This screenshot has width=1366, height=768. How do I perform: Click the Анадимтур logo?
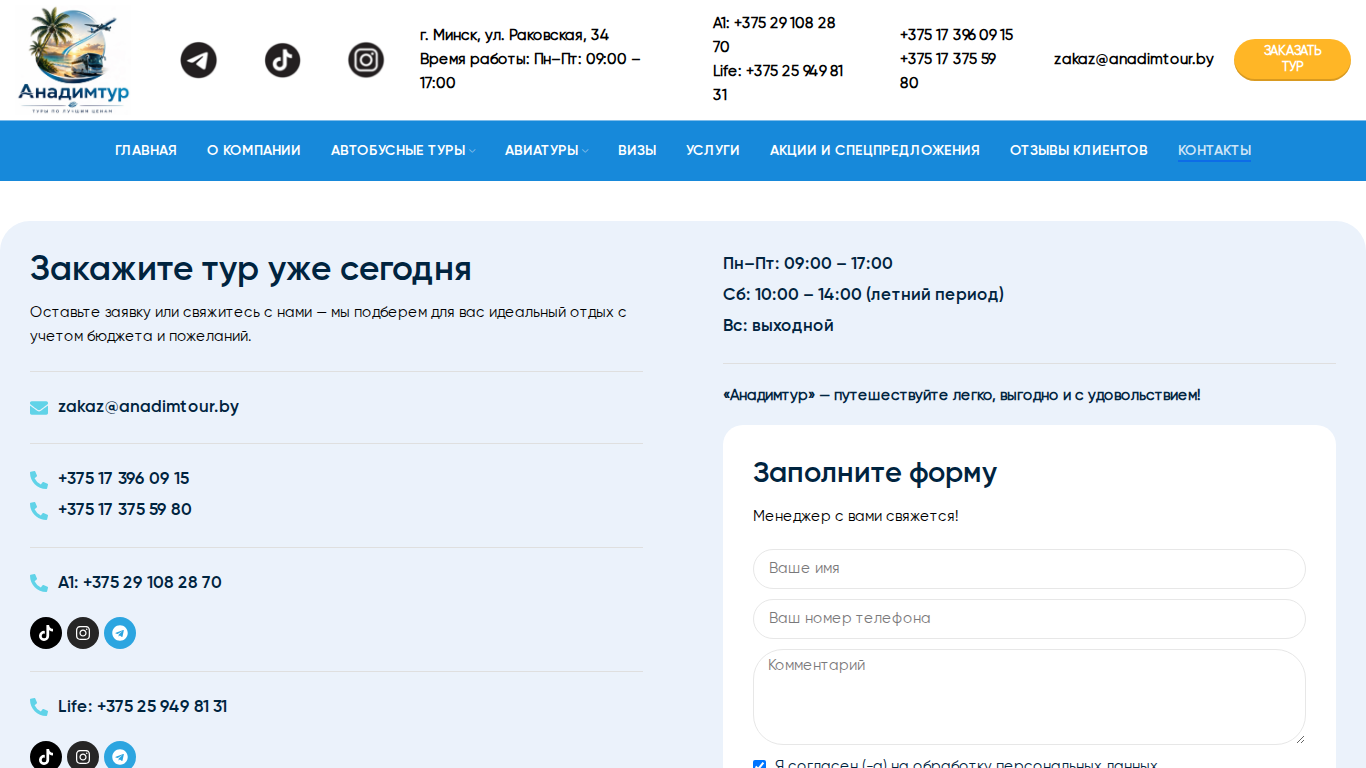tap(73, 61)
